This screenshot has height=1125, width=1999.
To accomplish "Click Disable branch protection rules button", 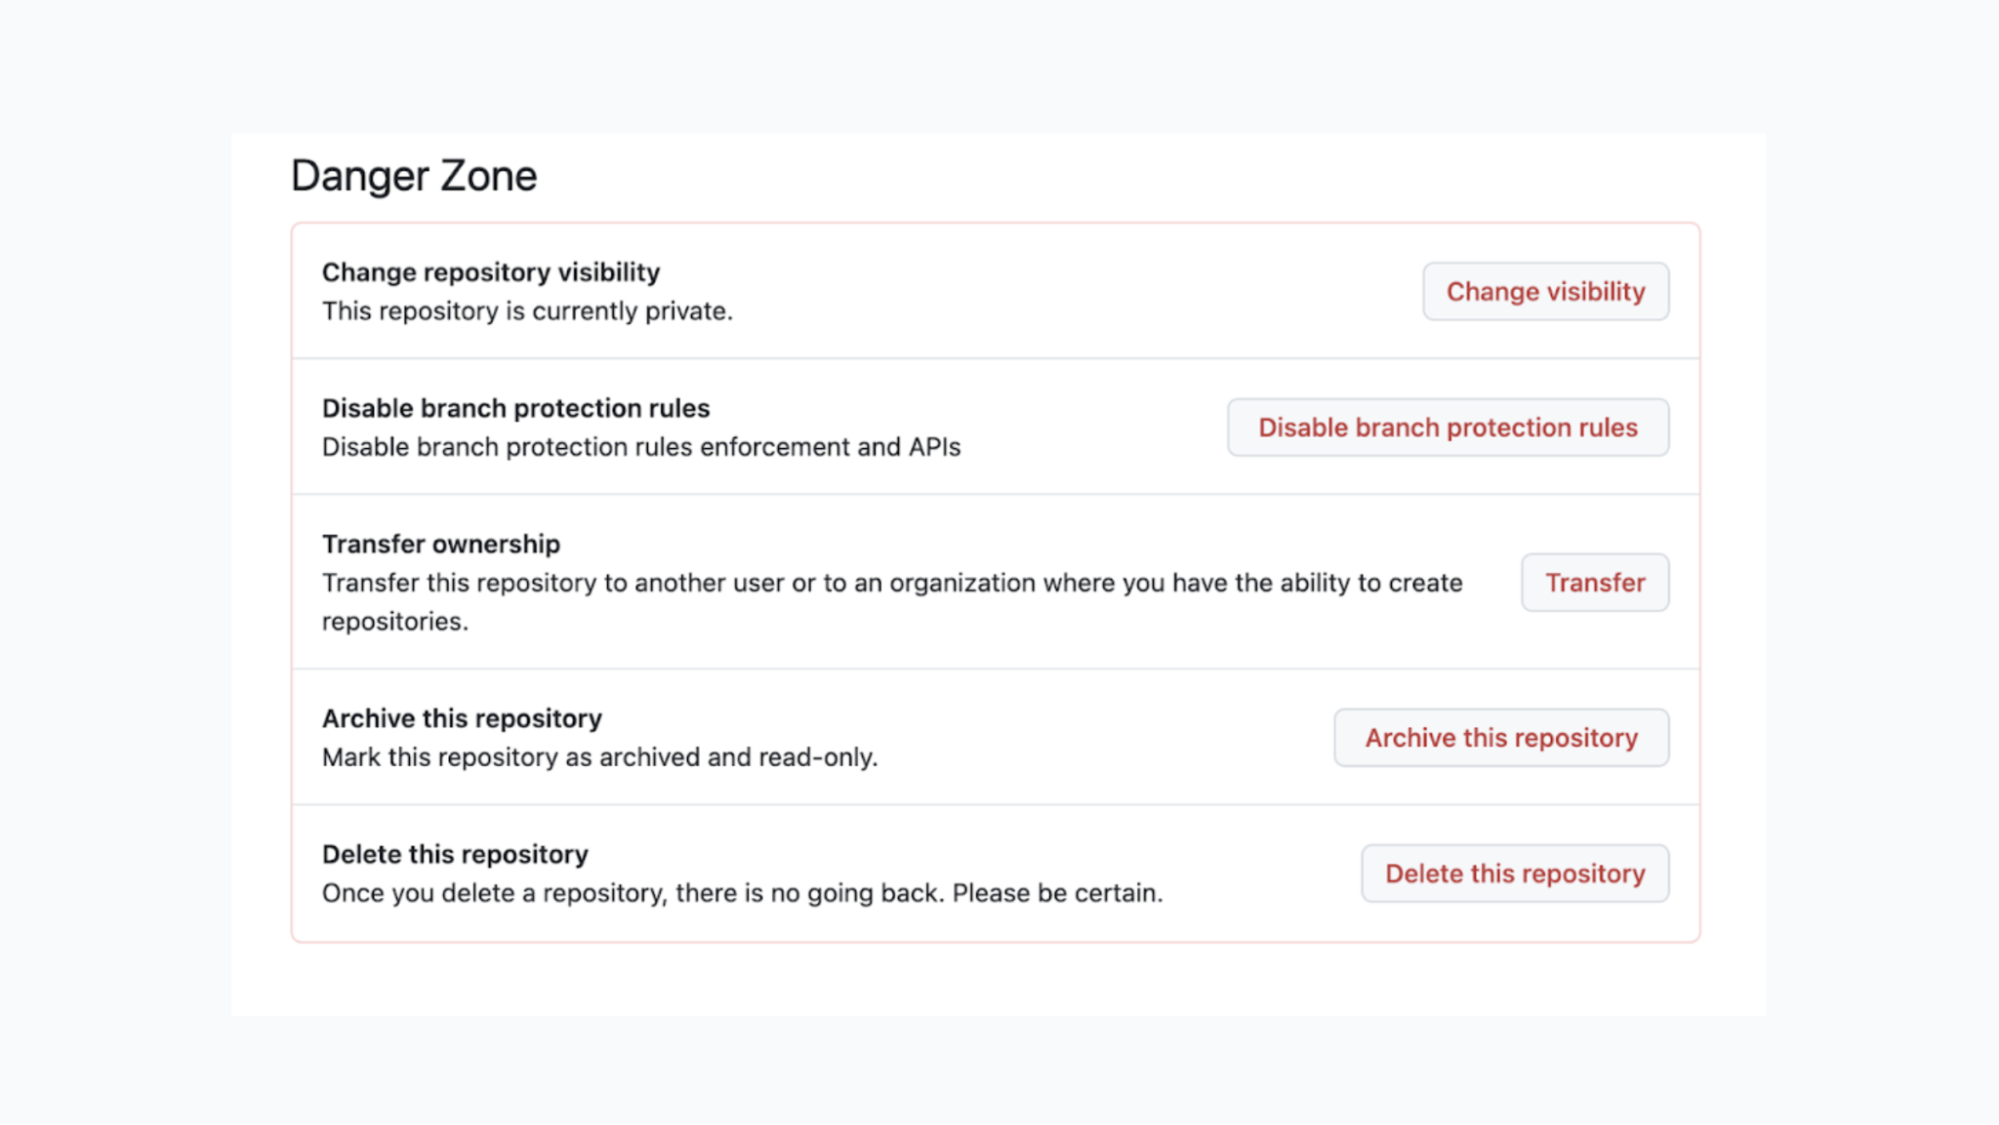I will 1448,427.
